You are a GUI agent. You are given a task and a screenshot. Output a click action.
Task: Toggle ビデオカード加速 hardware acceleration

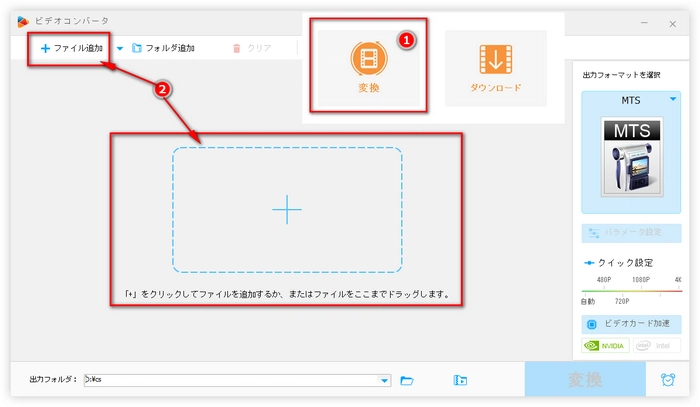[631, 324]
